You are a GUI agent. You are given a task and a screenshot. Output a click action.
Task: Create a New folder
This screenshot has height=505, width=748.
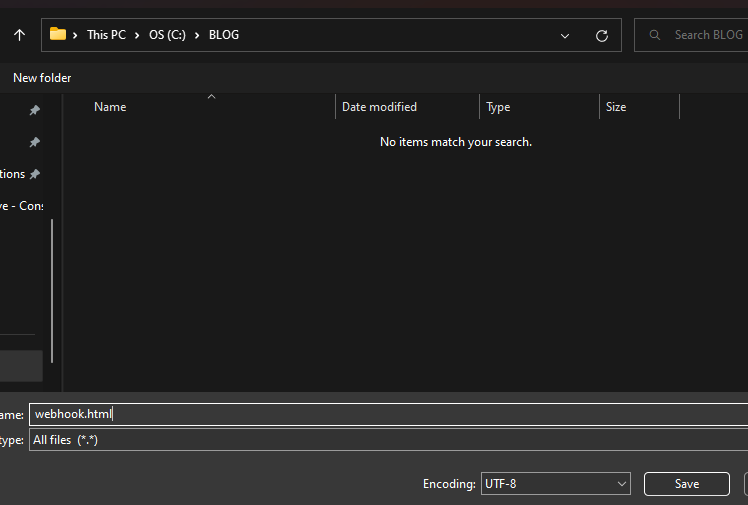(42, 78)
